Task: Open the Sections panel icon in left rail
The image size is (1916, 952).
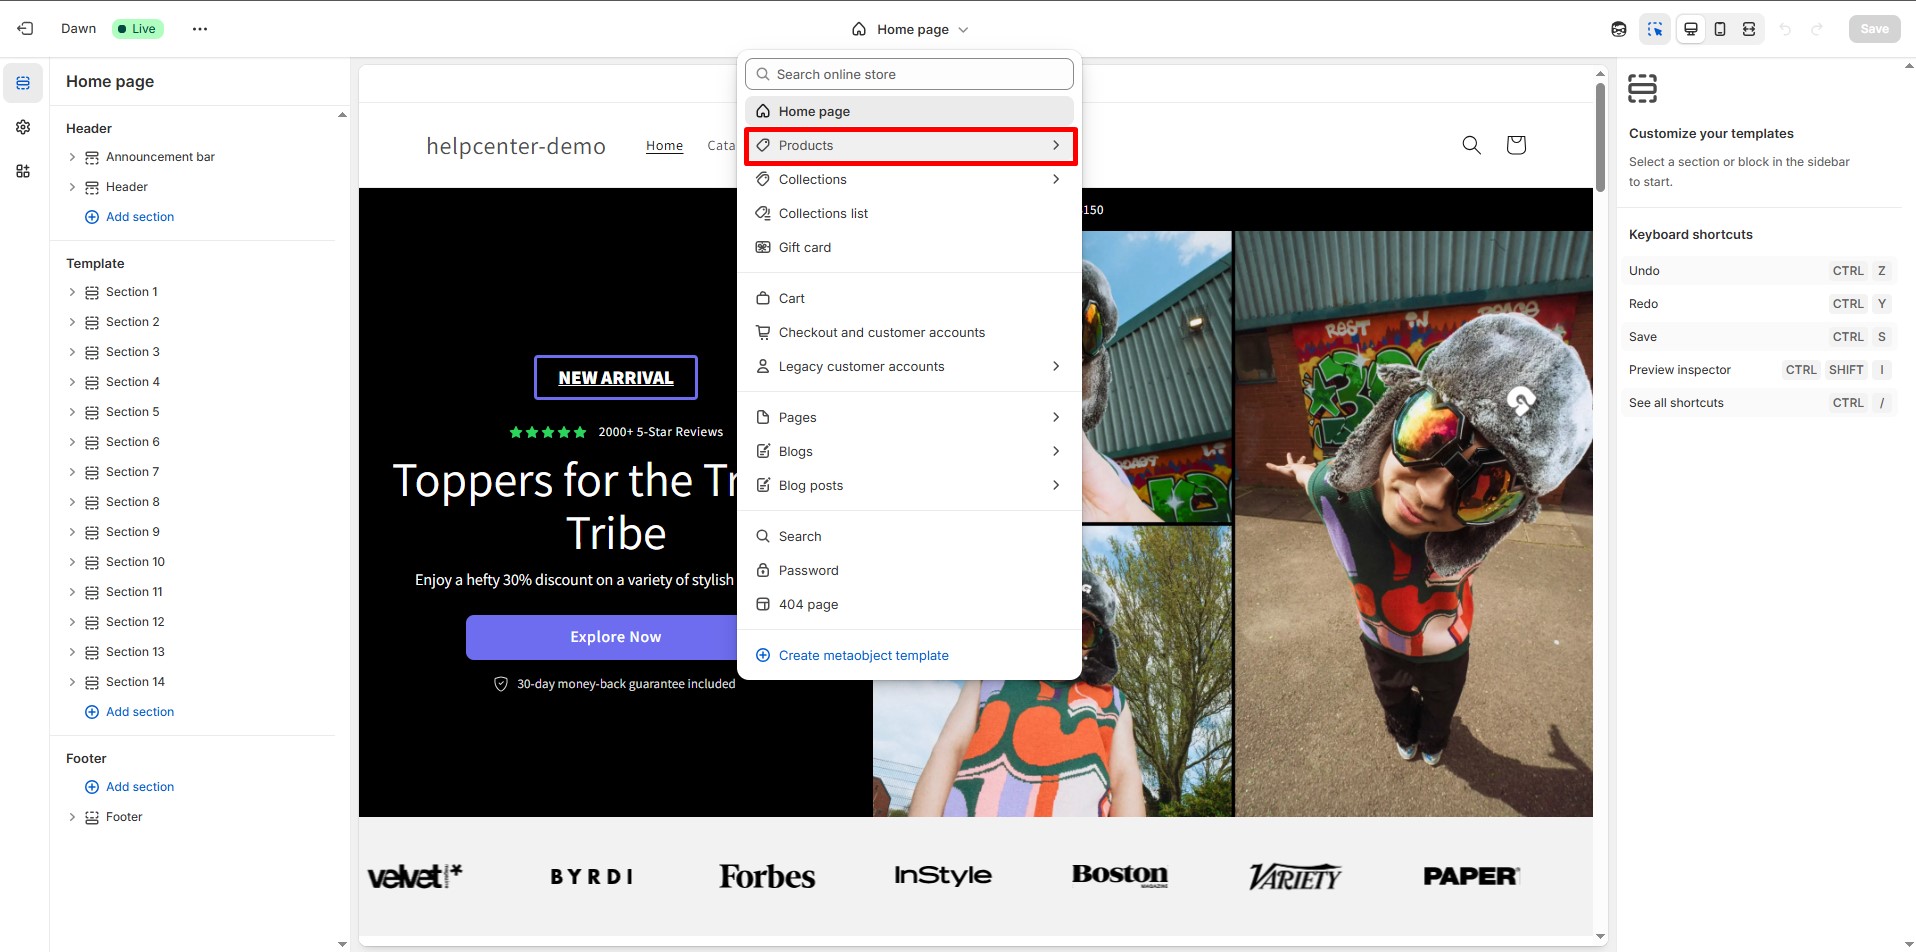Action: pos(23,83)
